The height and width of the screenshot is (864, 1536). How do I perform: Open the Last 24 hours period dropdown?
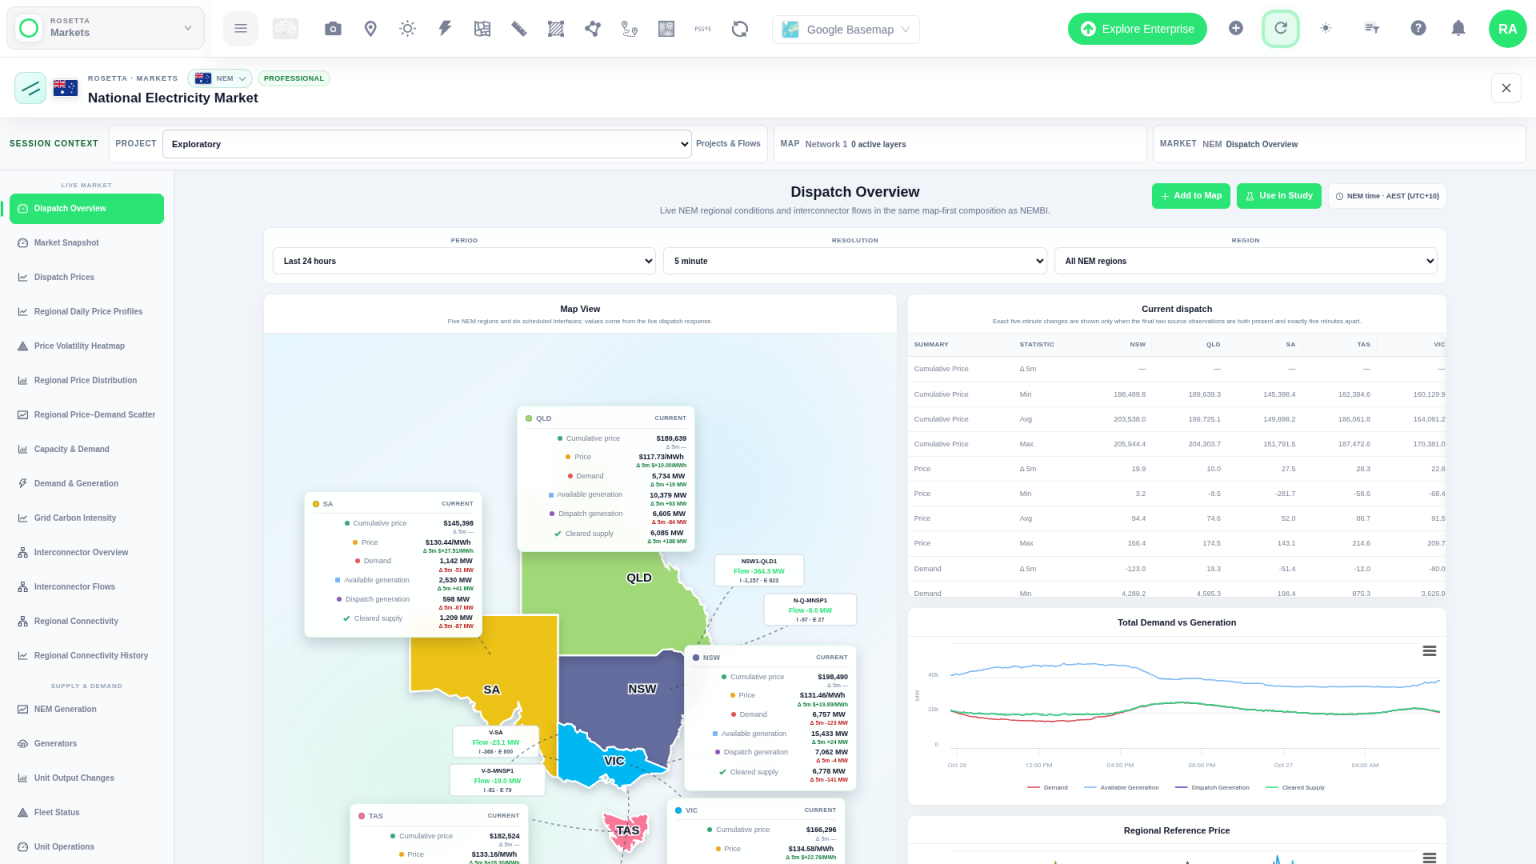(x=464, y=261)
